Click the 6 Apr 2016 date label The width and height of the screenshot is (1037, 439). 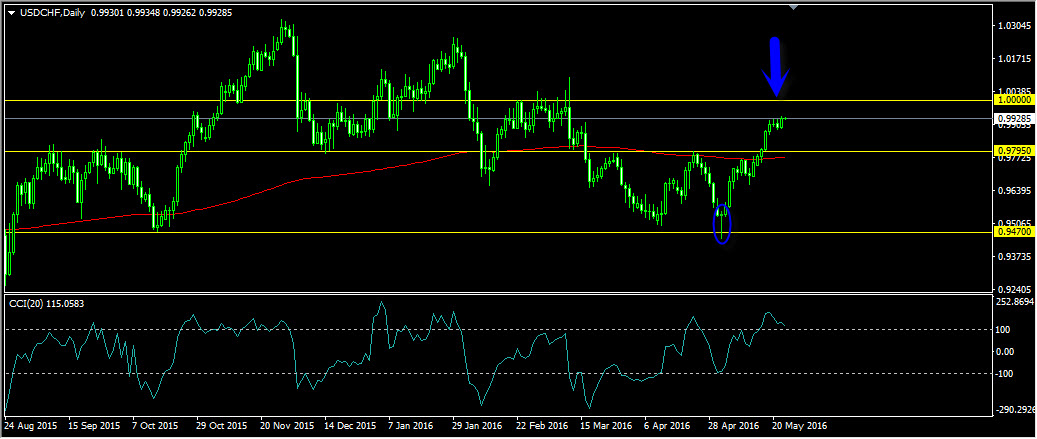point(668,426)
